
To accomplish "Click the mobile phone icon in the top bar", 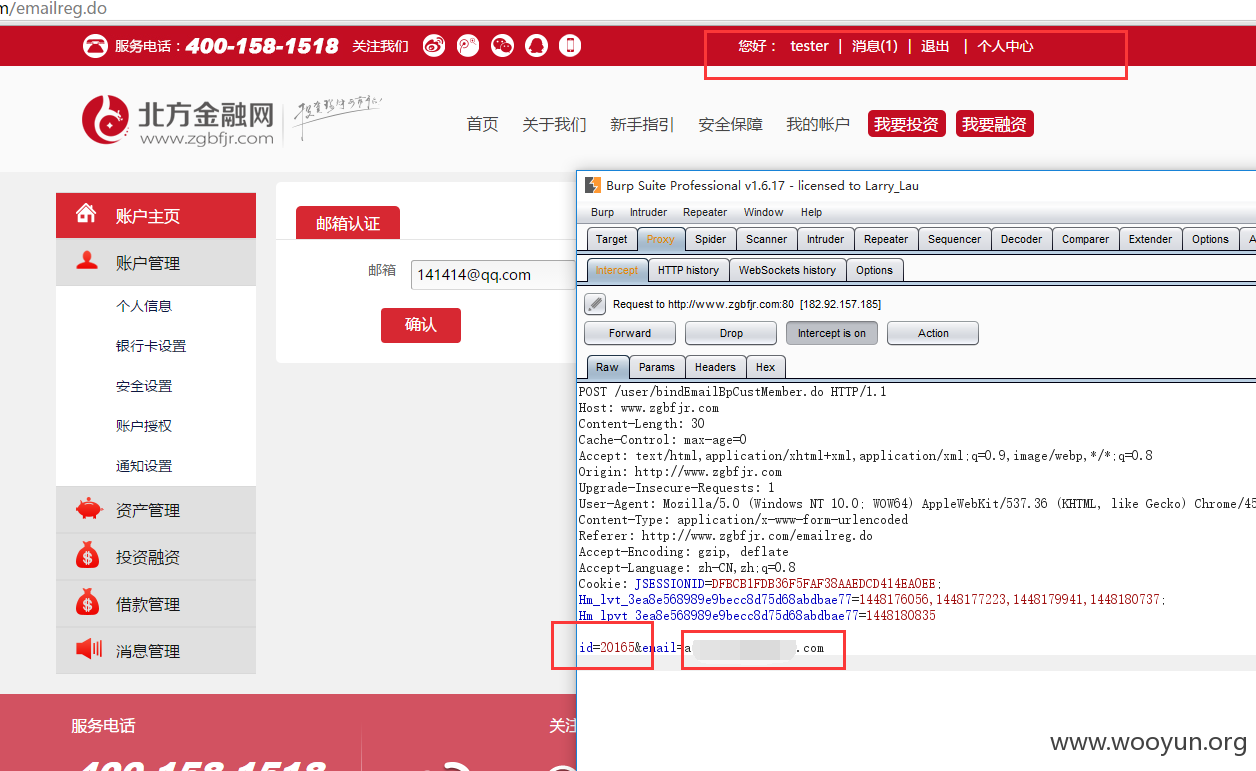I will click(570, 46).
